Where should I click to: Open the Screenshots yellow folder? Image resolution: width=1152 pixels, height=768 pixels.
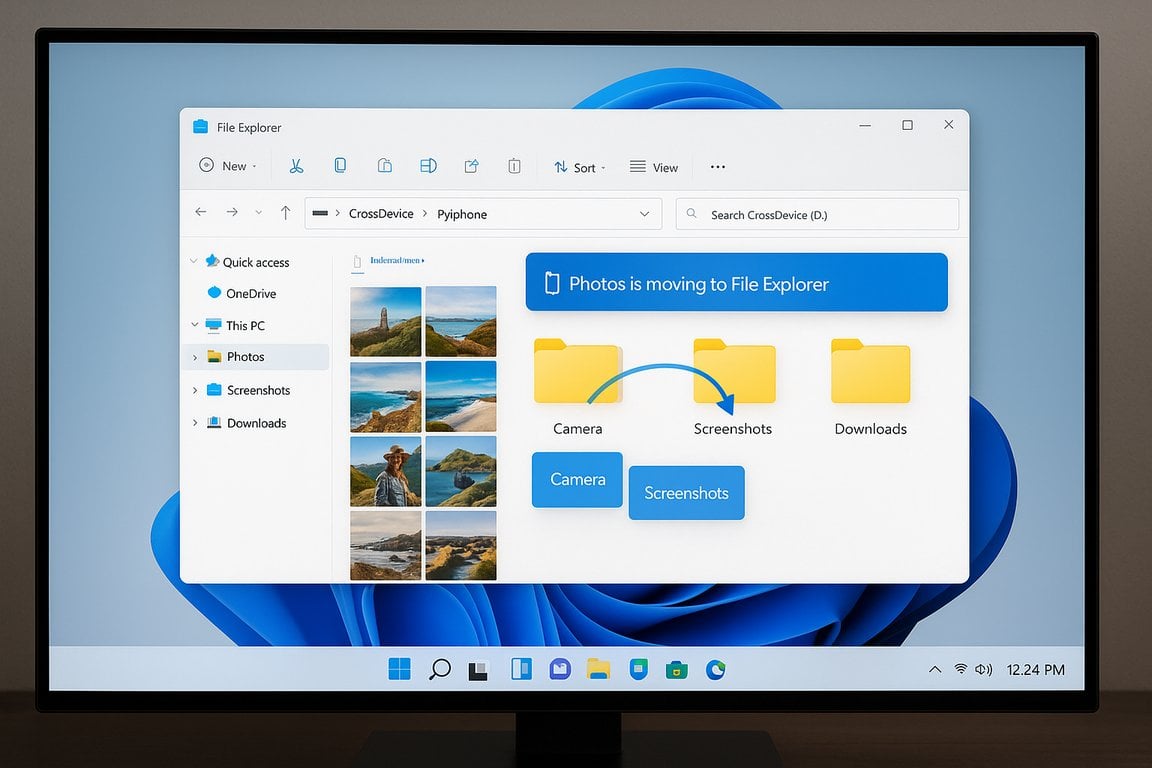tap(734, 371)
